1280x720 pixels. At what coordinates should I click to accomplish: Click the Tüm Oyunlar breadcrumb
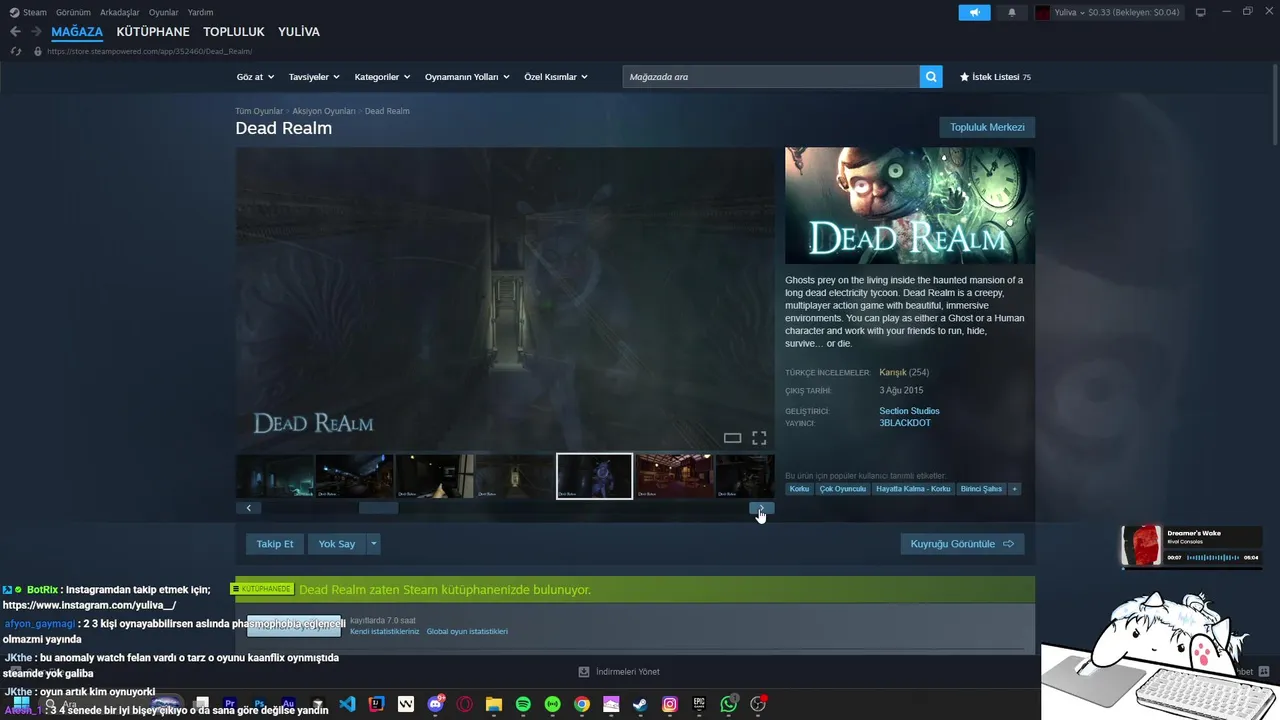(x=259, y=111)
